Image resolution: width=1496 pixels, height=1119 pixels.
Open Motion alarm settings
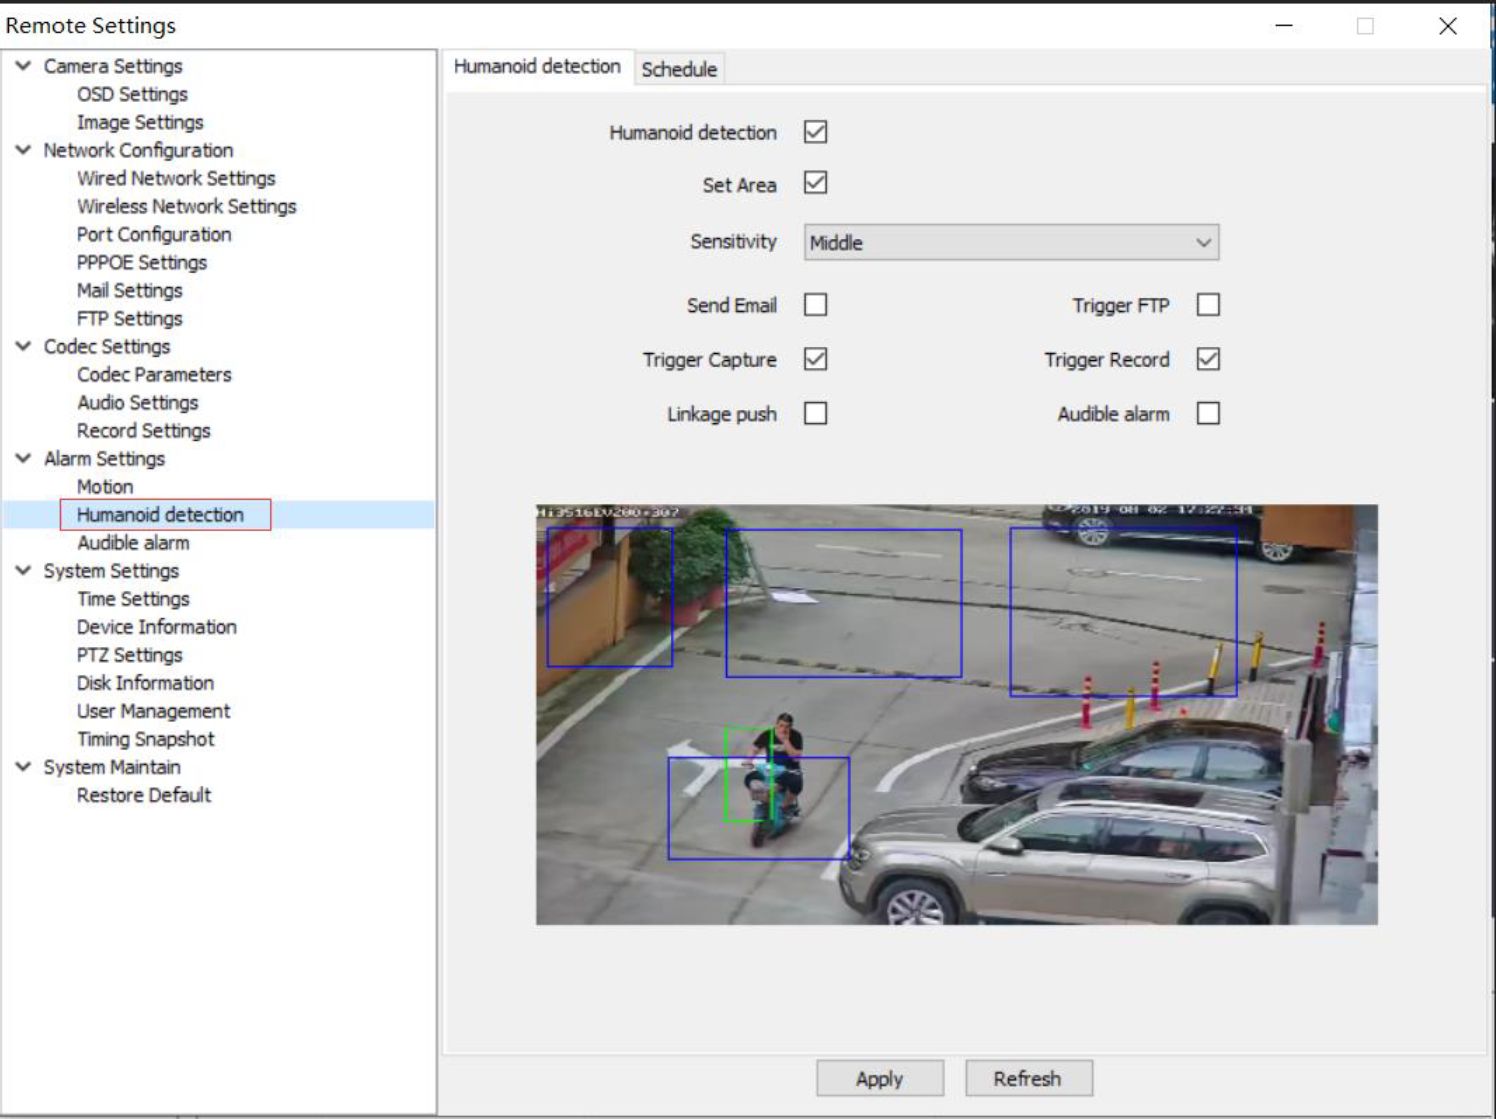tap(105, 486)
